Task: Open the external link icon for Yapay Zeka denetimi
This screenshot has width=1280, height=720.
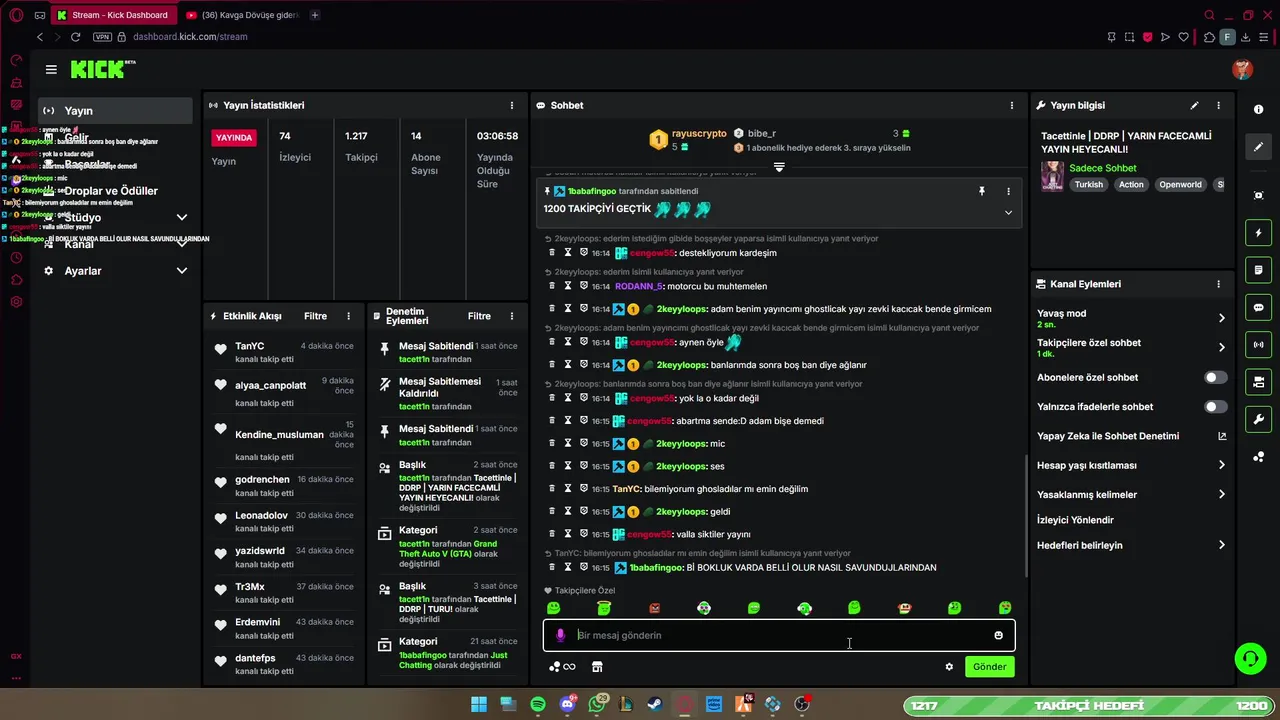Action: pos(1221,436)
